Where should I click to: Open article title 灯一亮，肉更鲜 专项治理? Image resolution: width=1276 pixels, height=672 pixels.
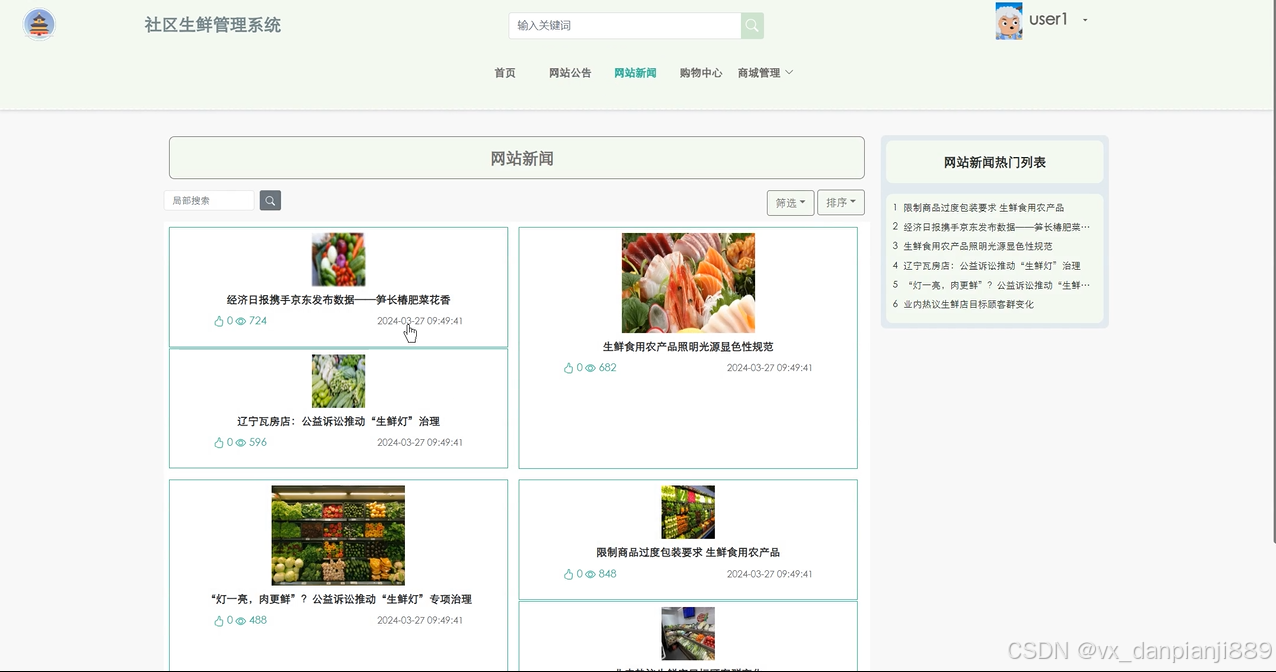(x=341, y=600)
